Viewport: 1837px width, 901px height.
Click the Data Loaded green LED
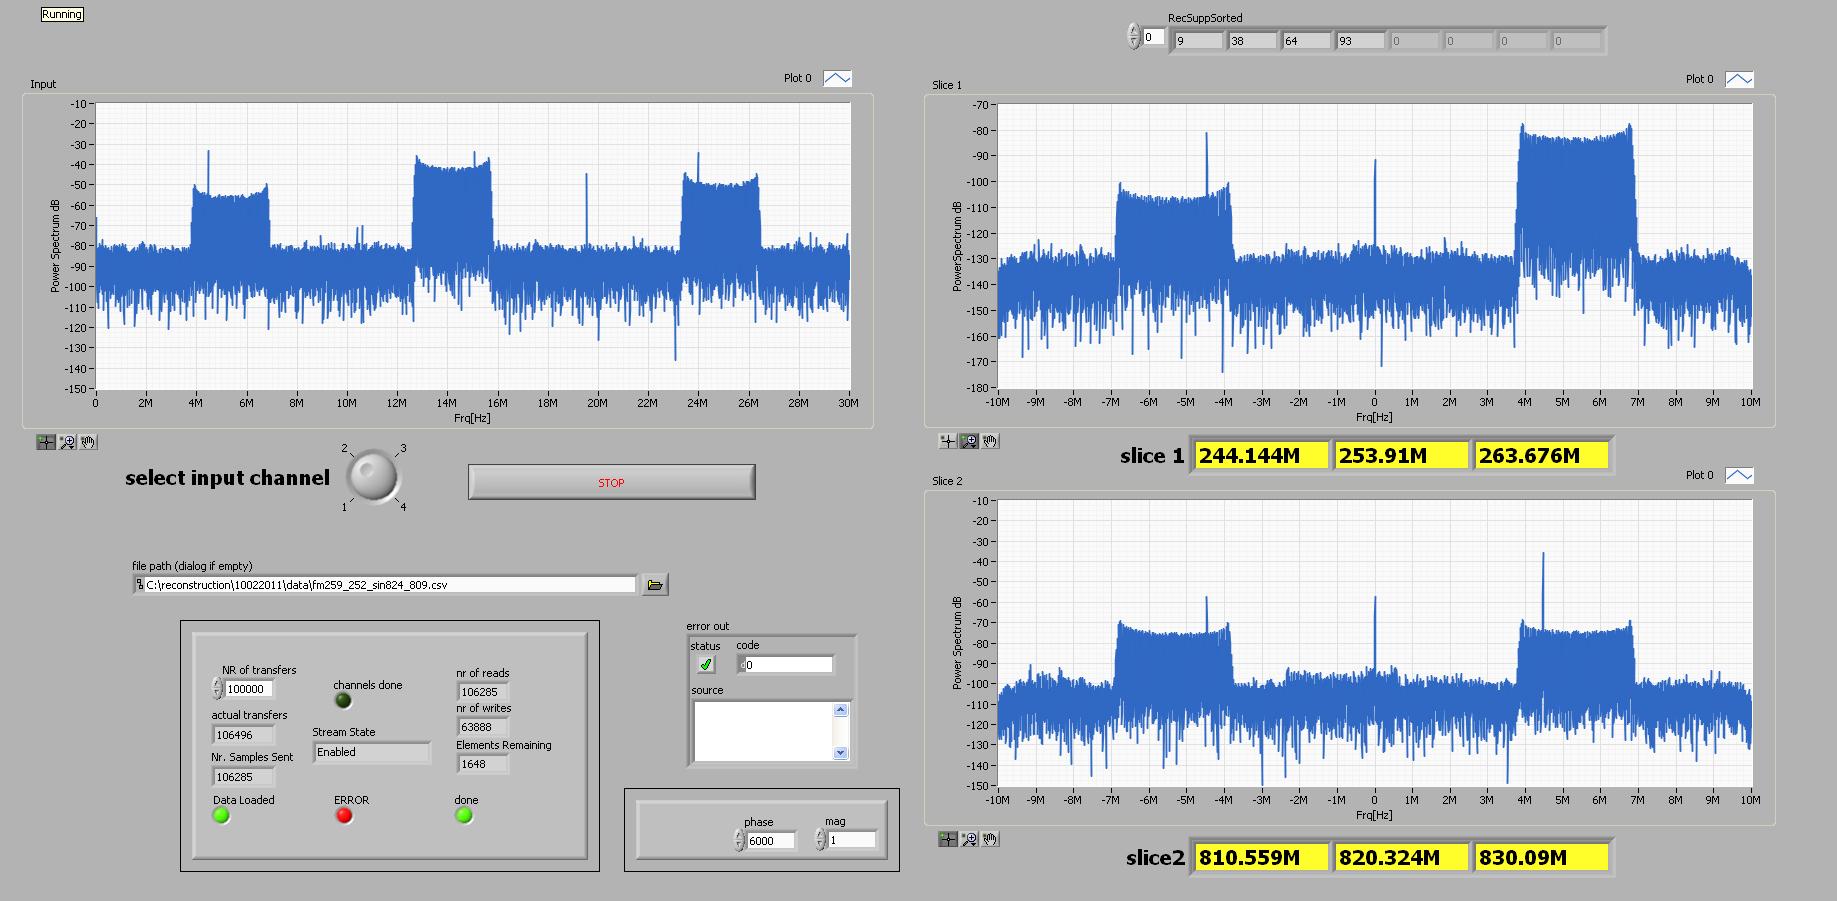[x=221, y=816]
